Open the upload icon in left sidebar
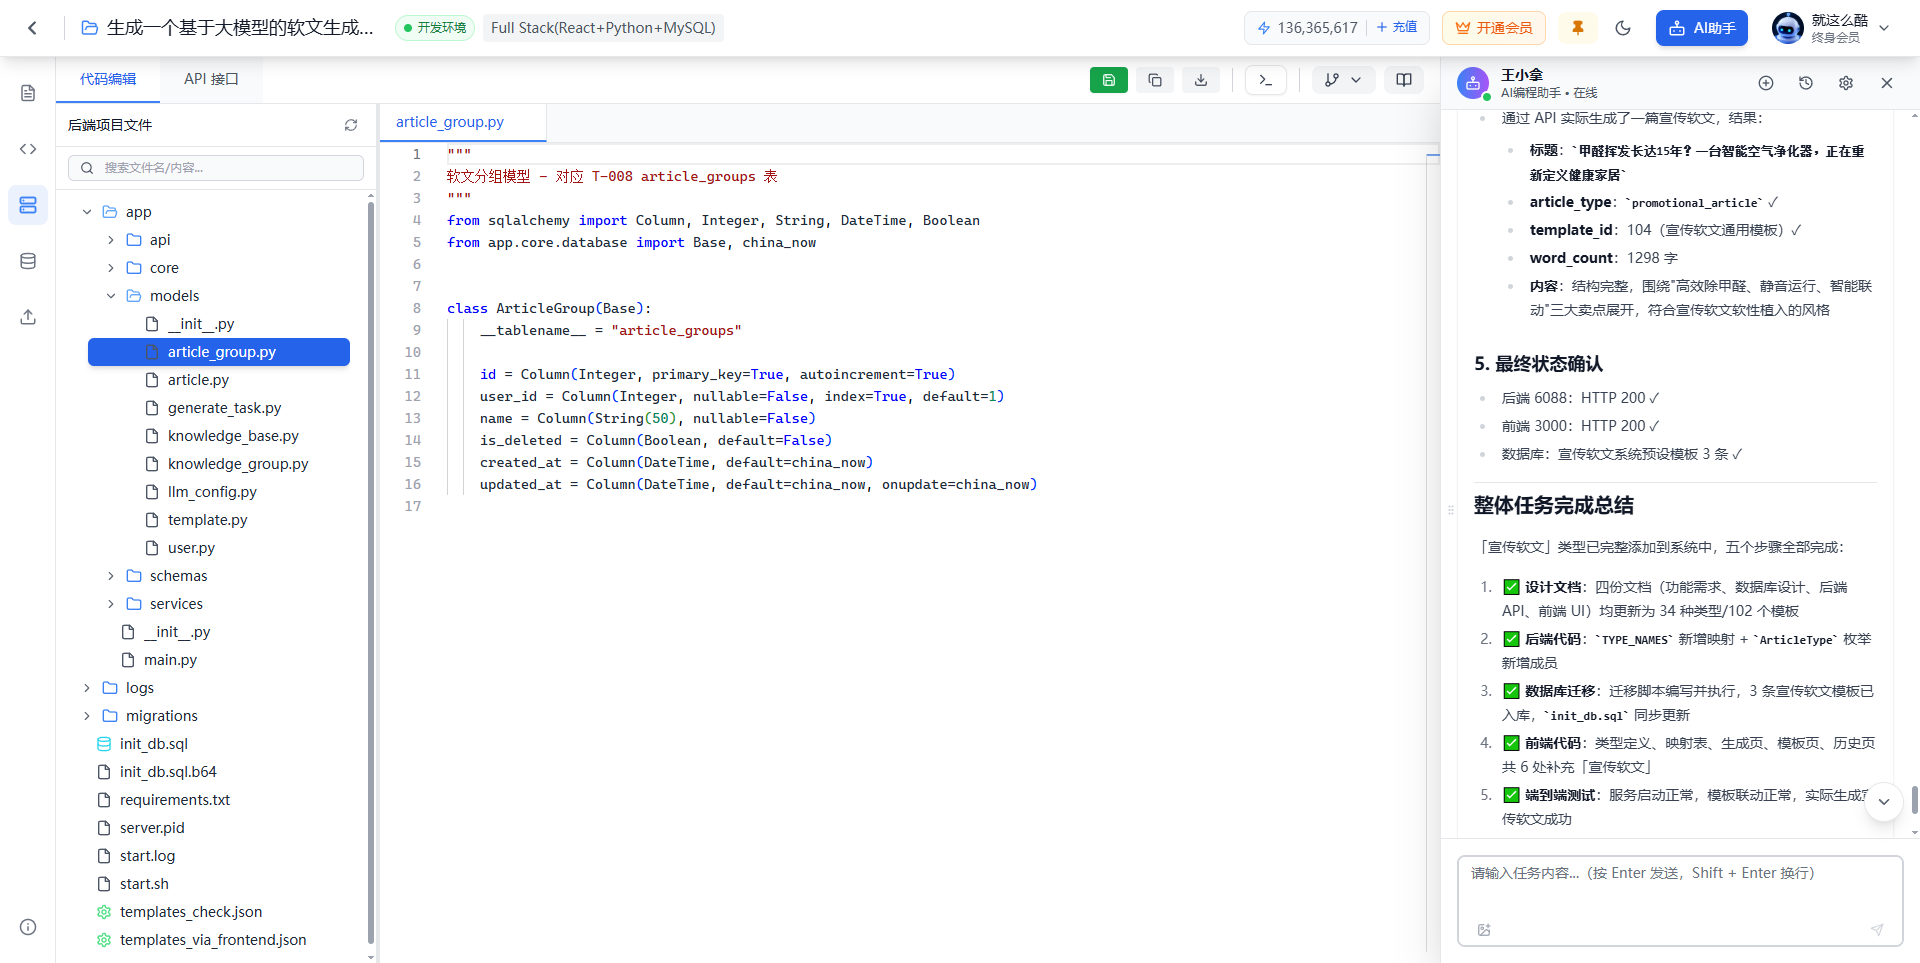This screenshot has height=963, width=1920. [x=28, y=317]
